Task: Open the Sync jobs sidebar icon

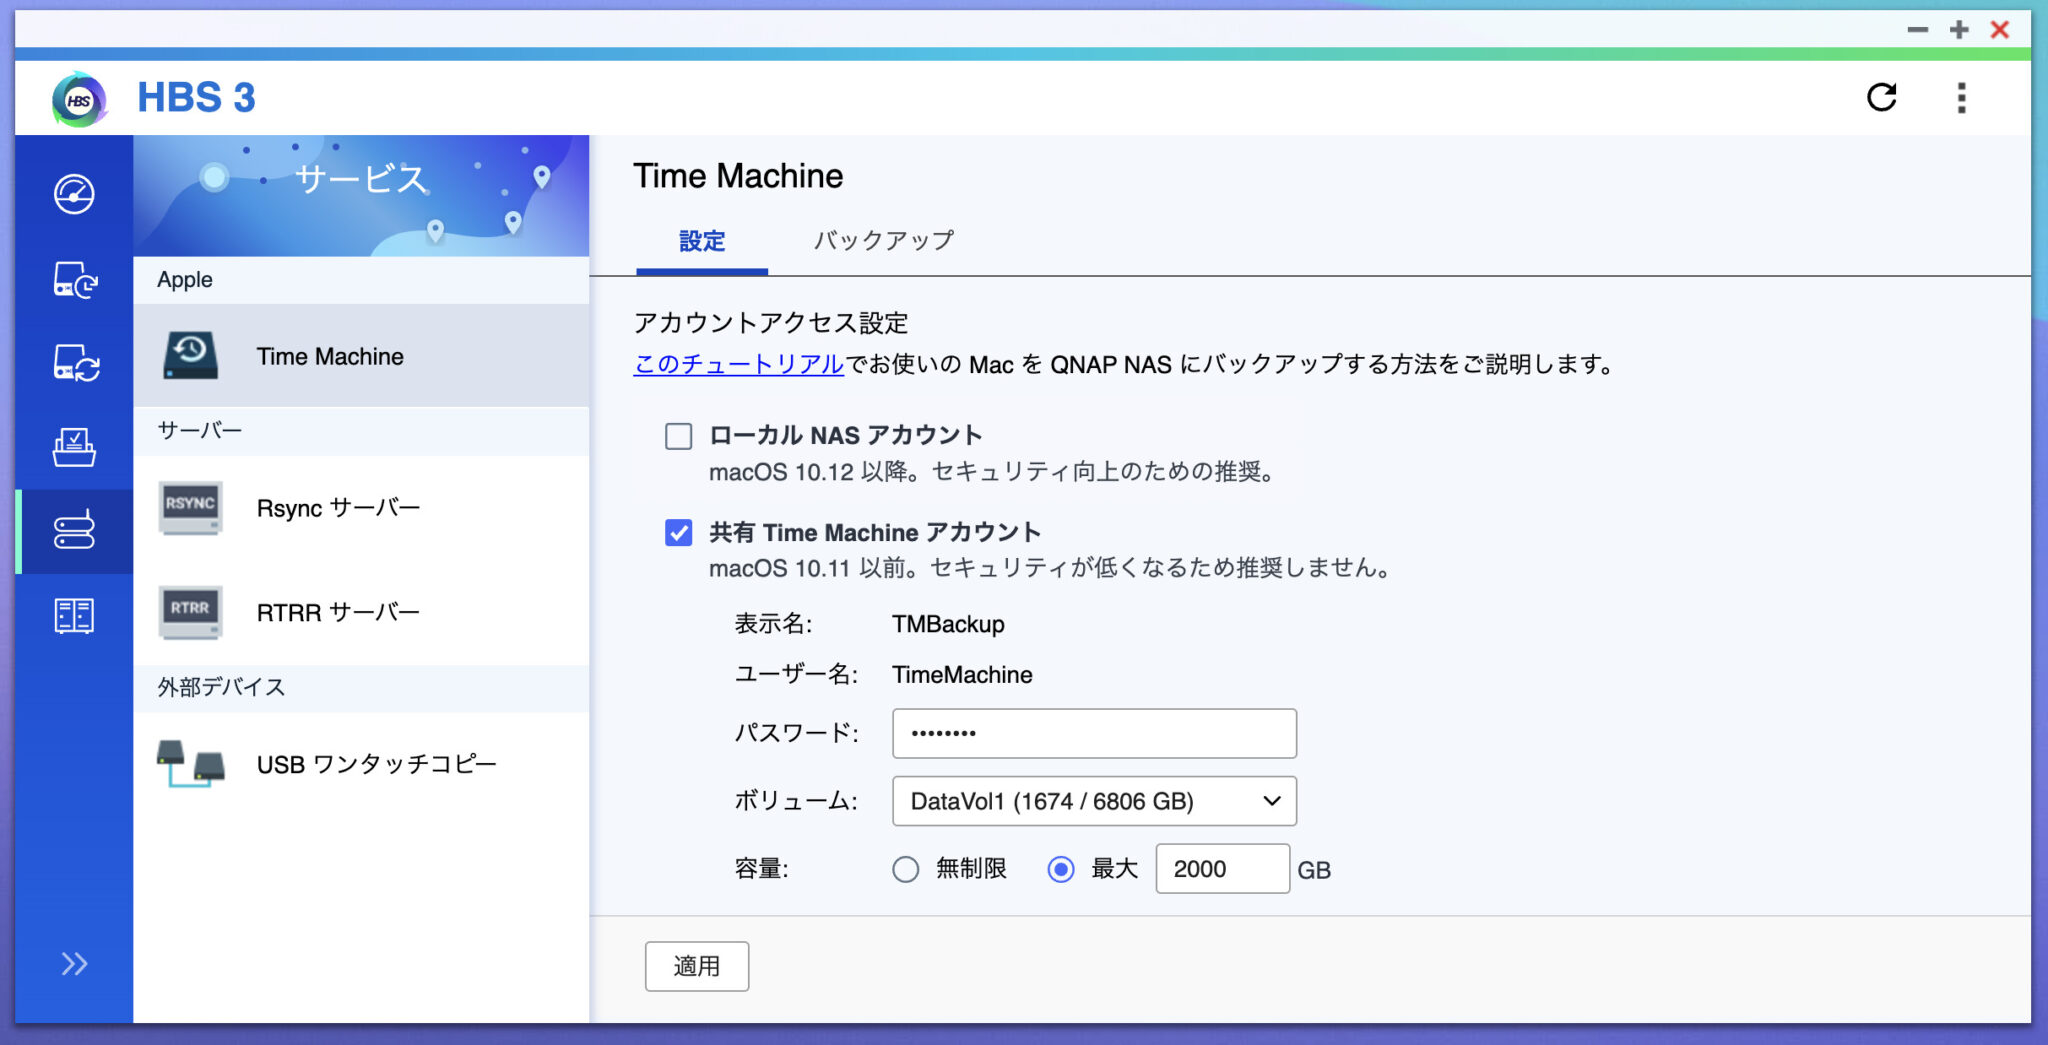Action: point(74,364)
